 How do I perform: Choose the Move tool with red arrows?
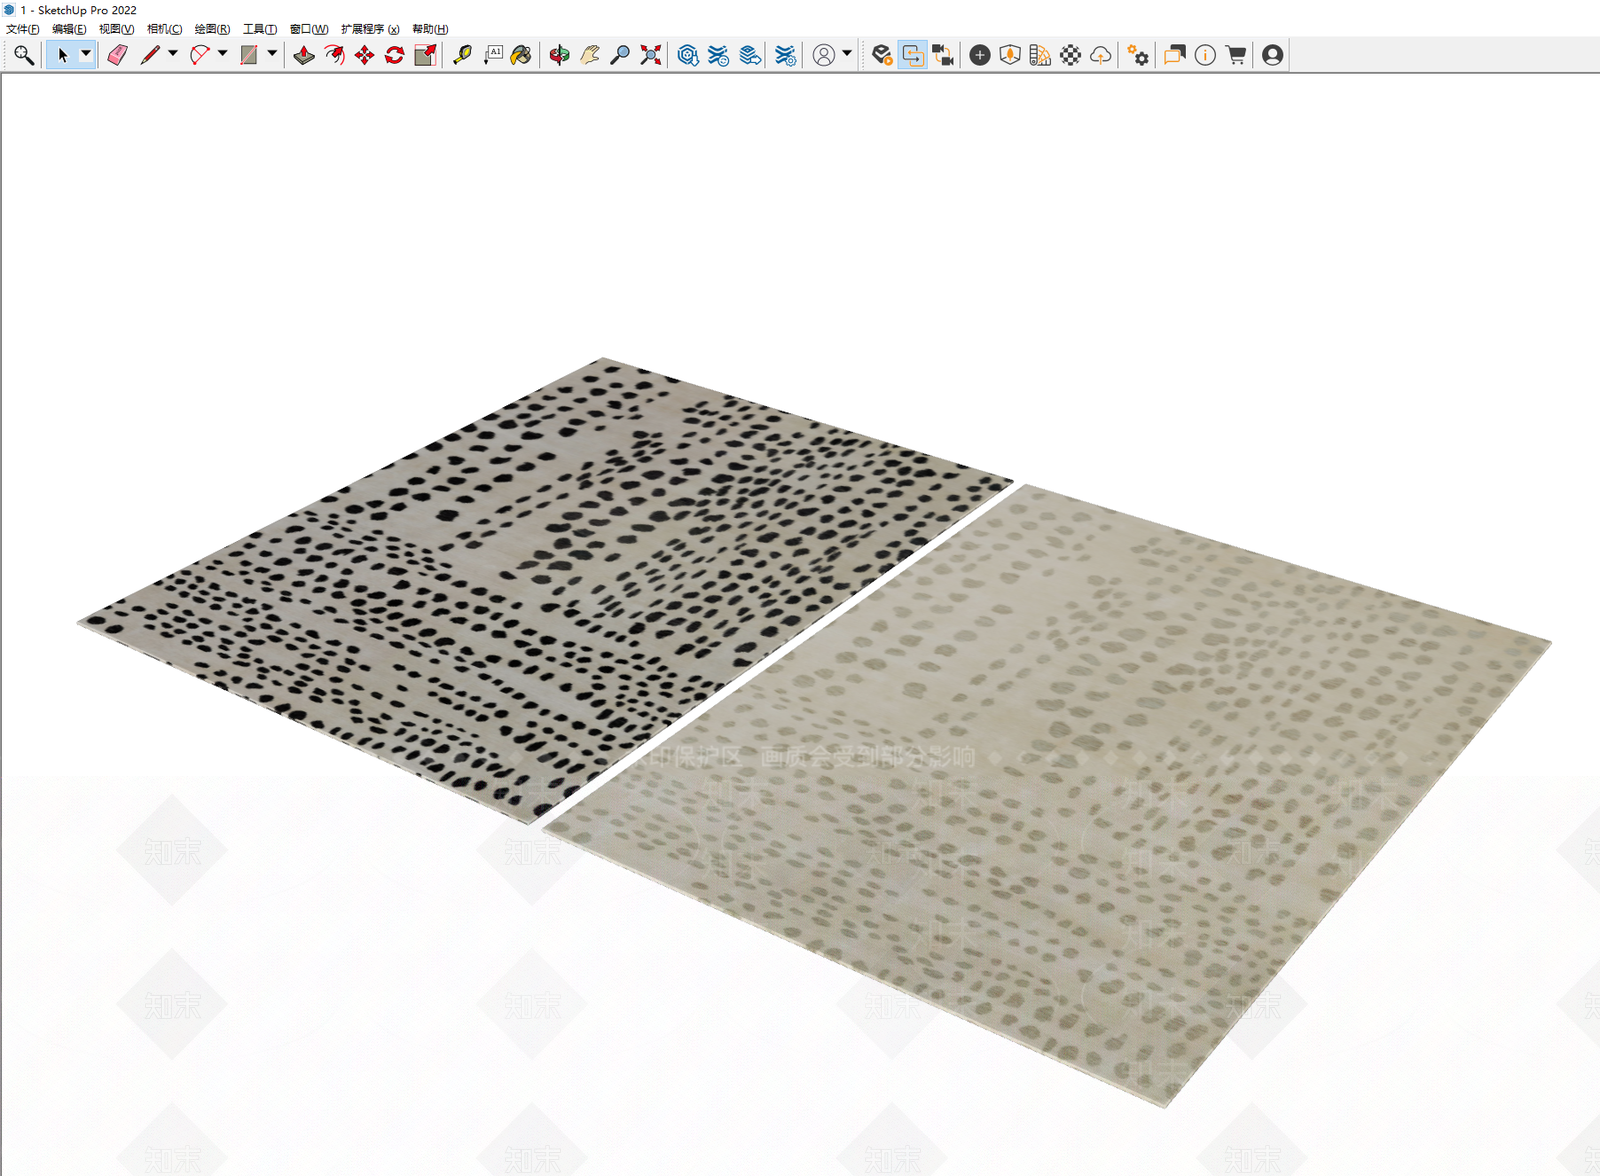tap(364, 55)
